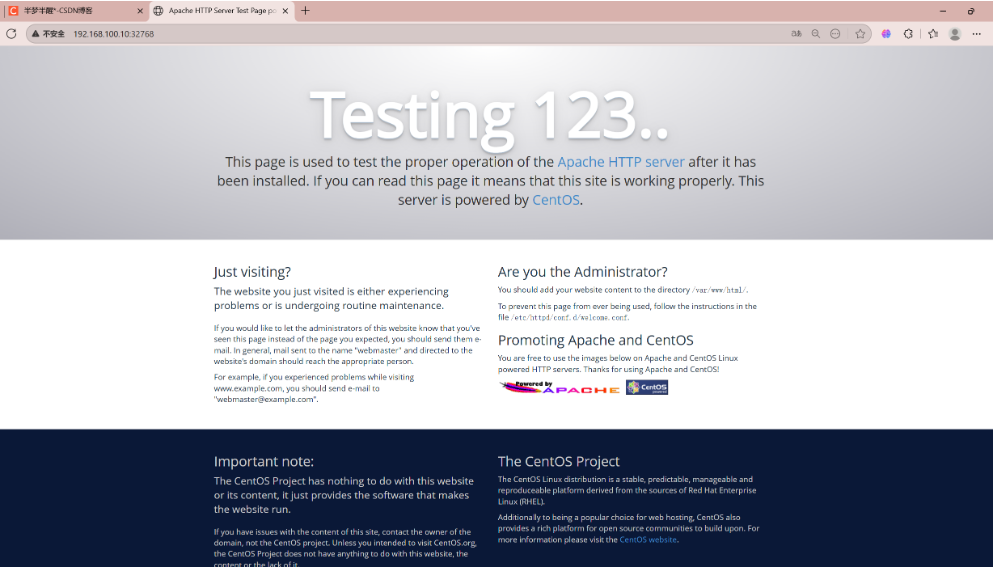
Task: Open the user profile avatar
Action: tap(954, 34)
